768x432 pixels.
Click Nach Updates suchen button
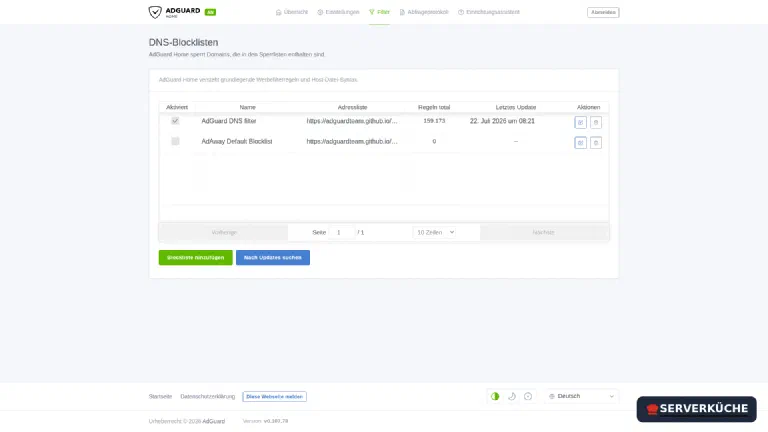click(273, 258)
